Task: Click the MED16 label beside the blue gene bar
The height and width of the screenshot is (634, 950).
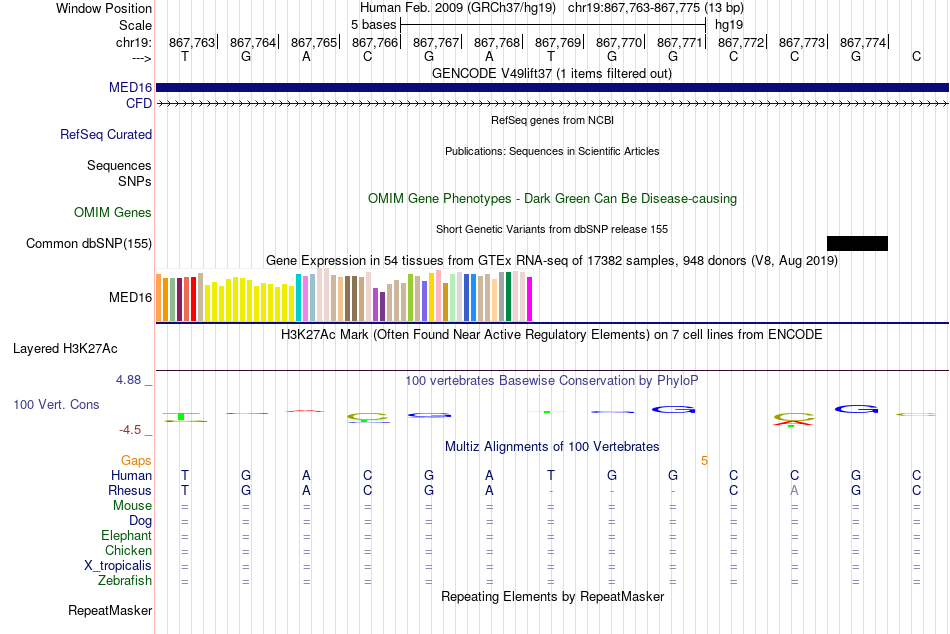Action: click(130, 87)
